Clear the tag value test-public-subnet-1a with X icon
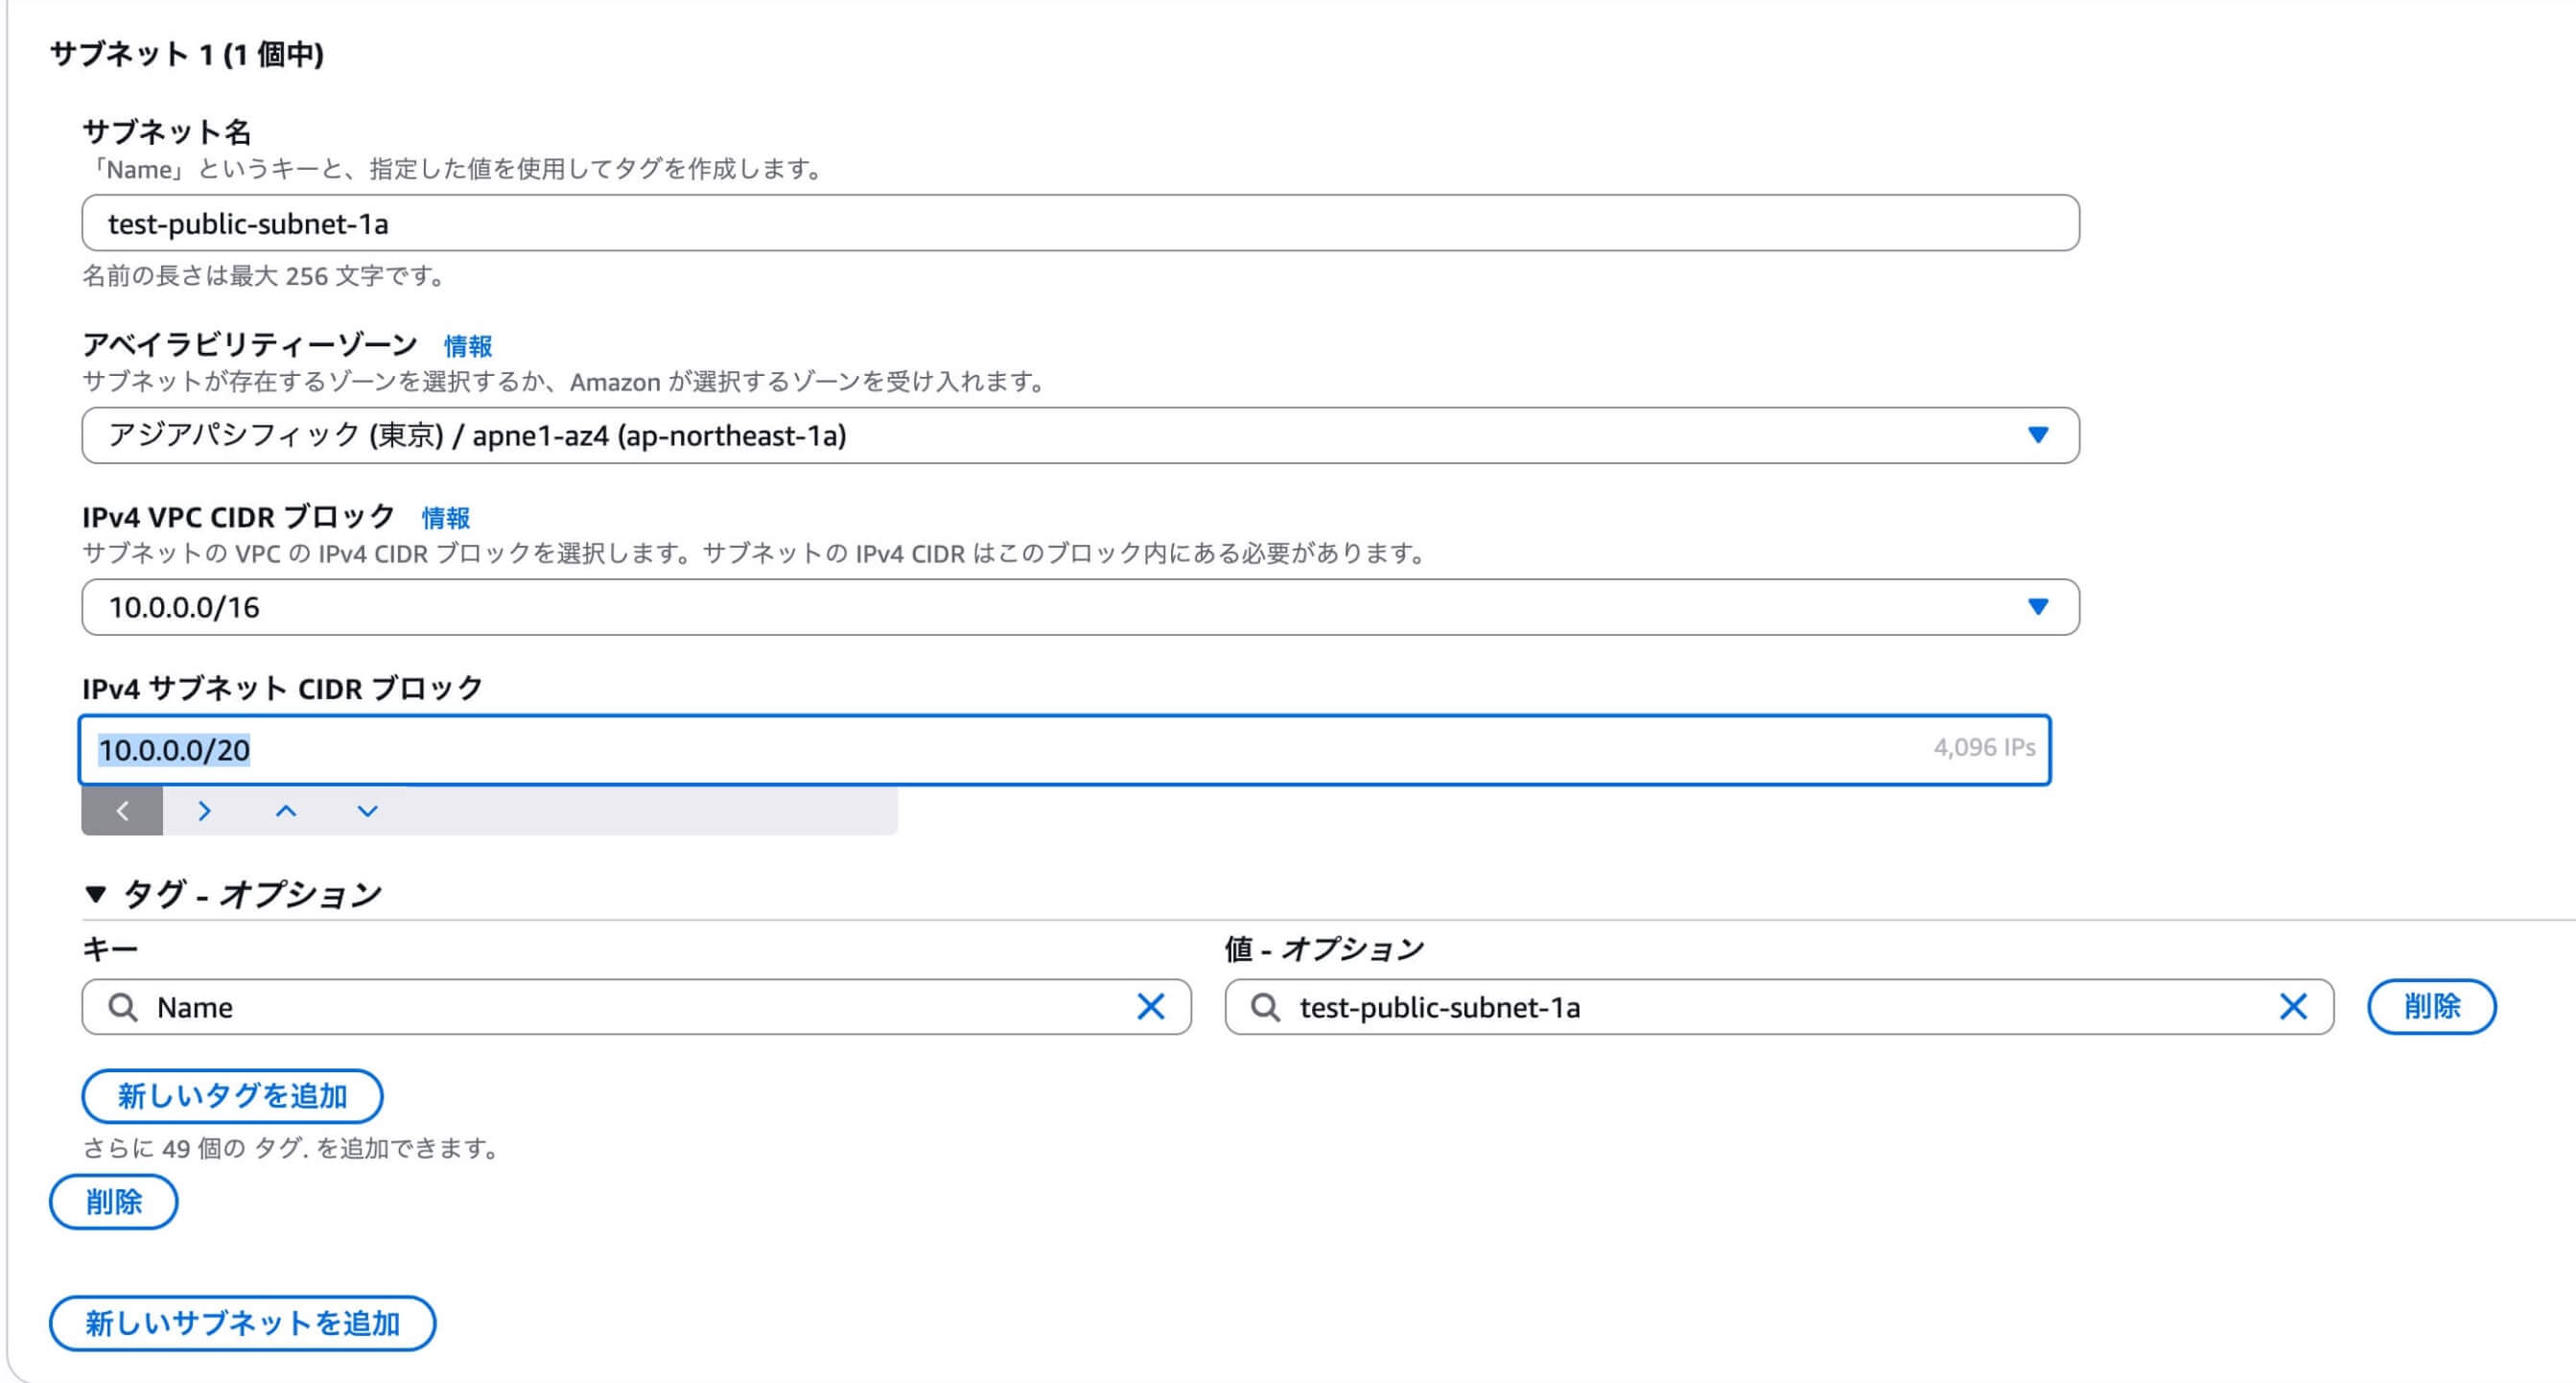This screenshot has width=2576, height=1383. tap(2293, 1008)
